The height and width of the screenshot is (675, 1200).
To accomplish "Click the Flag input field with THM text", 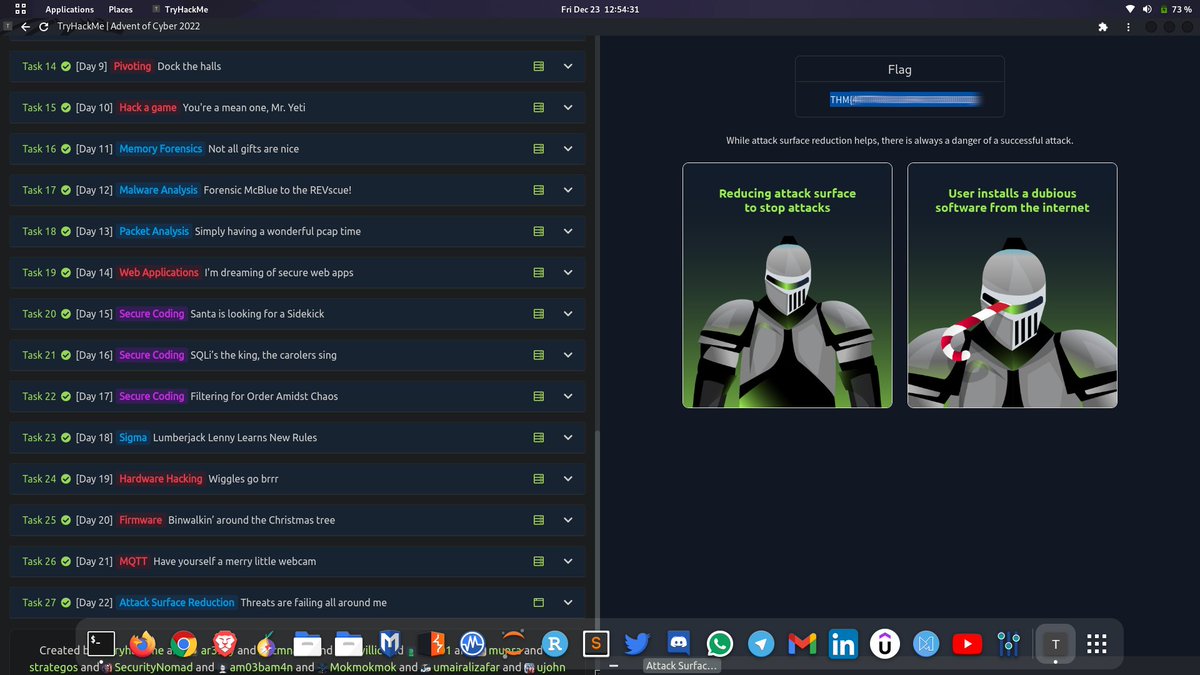I will click(899, 99).
